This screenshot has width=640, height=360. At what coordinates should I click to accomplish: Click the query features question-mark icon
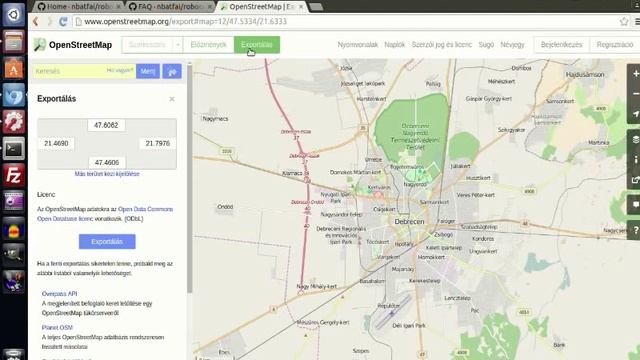click(x=635, y=230)
